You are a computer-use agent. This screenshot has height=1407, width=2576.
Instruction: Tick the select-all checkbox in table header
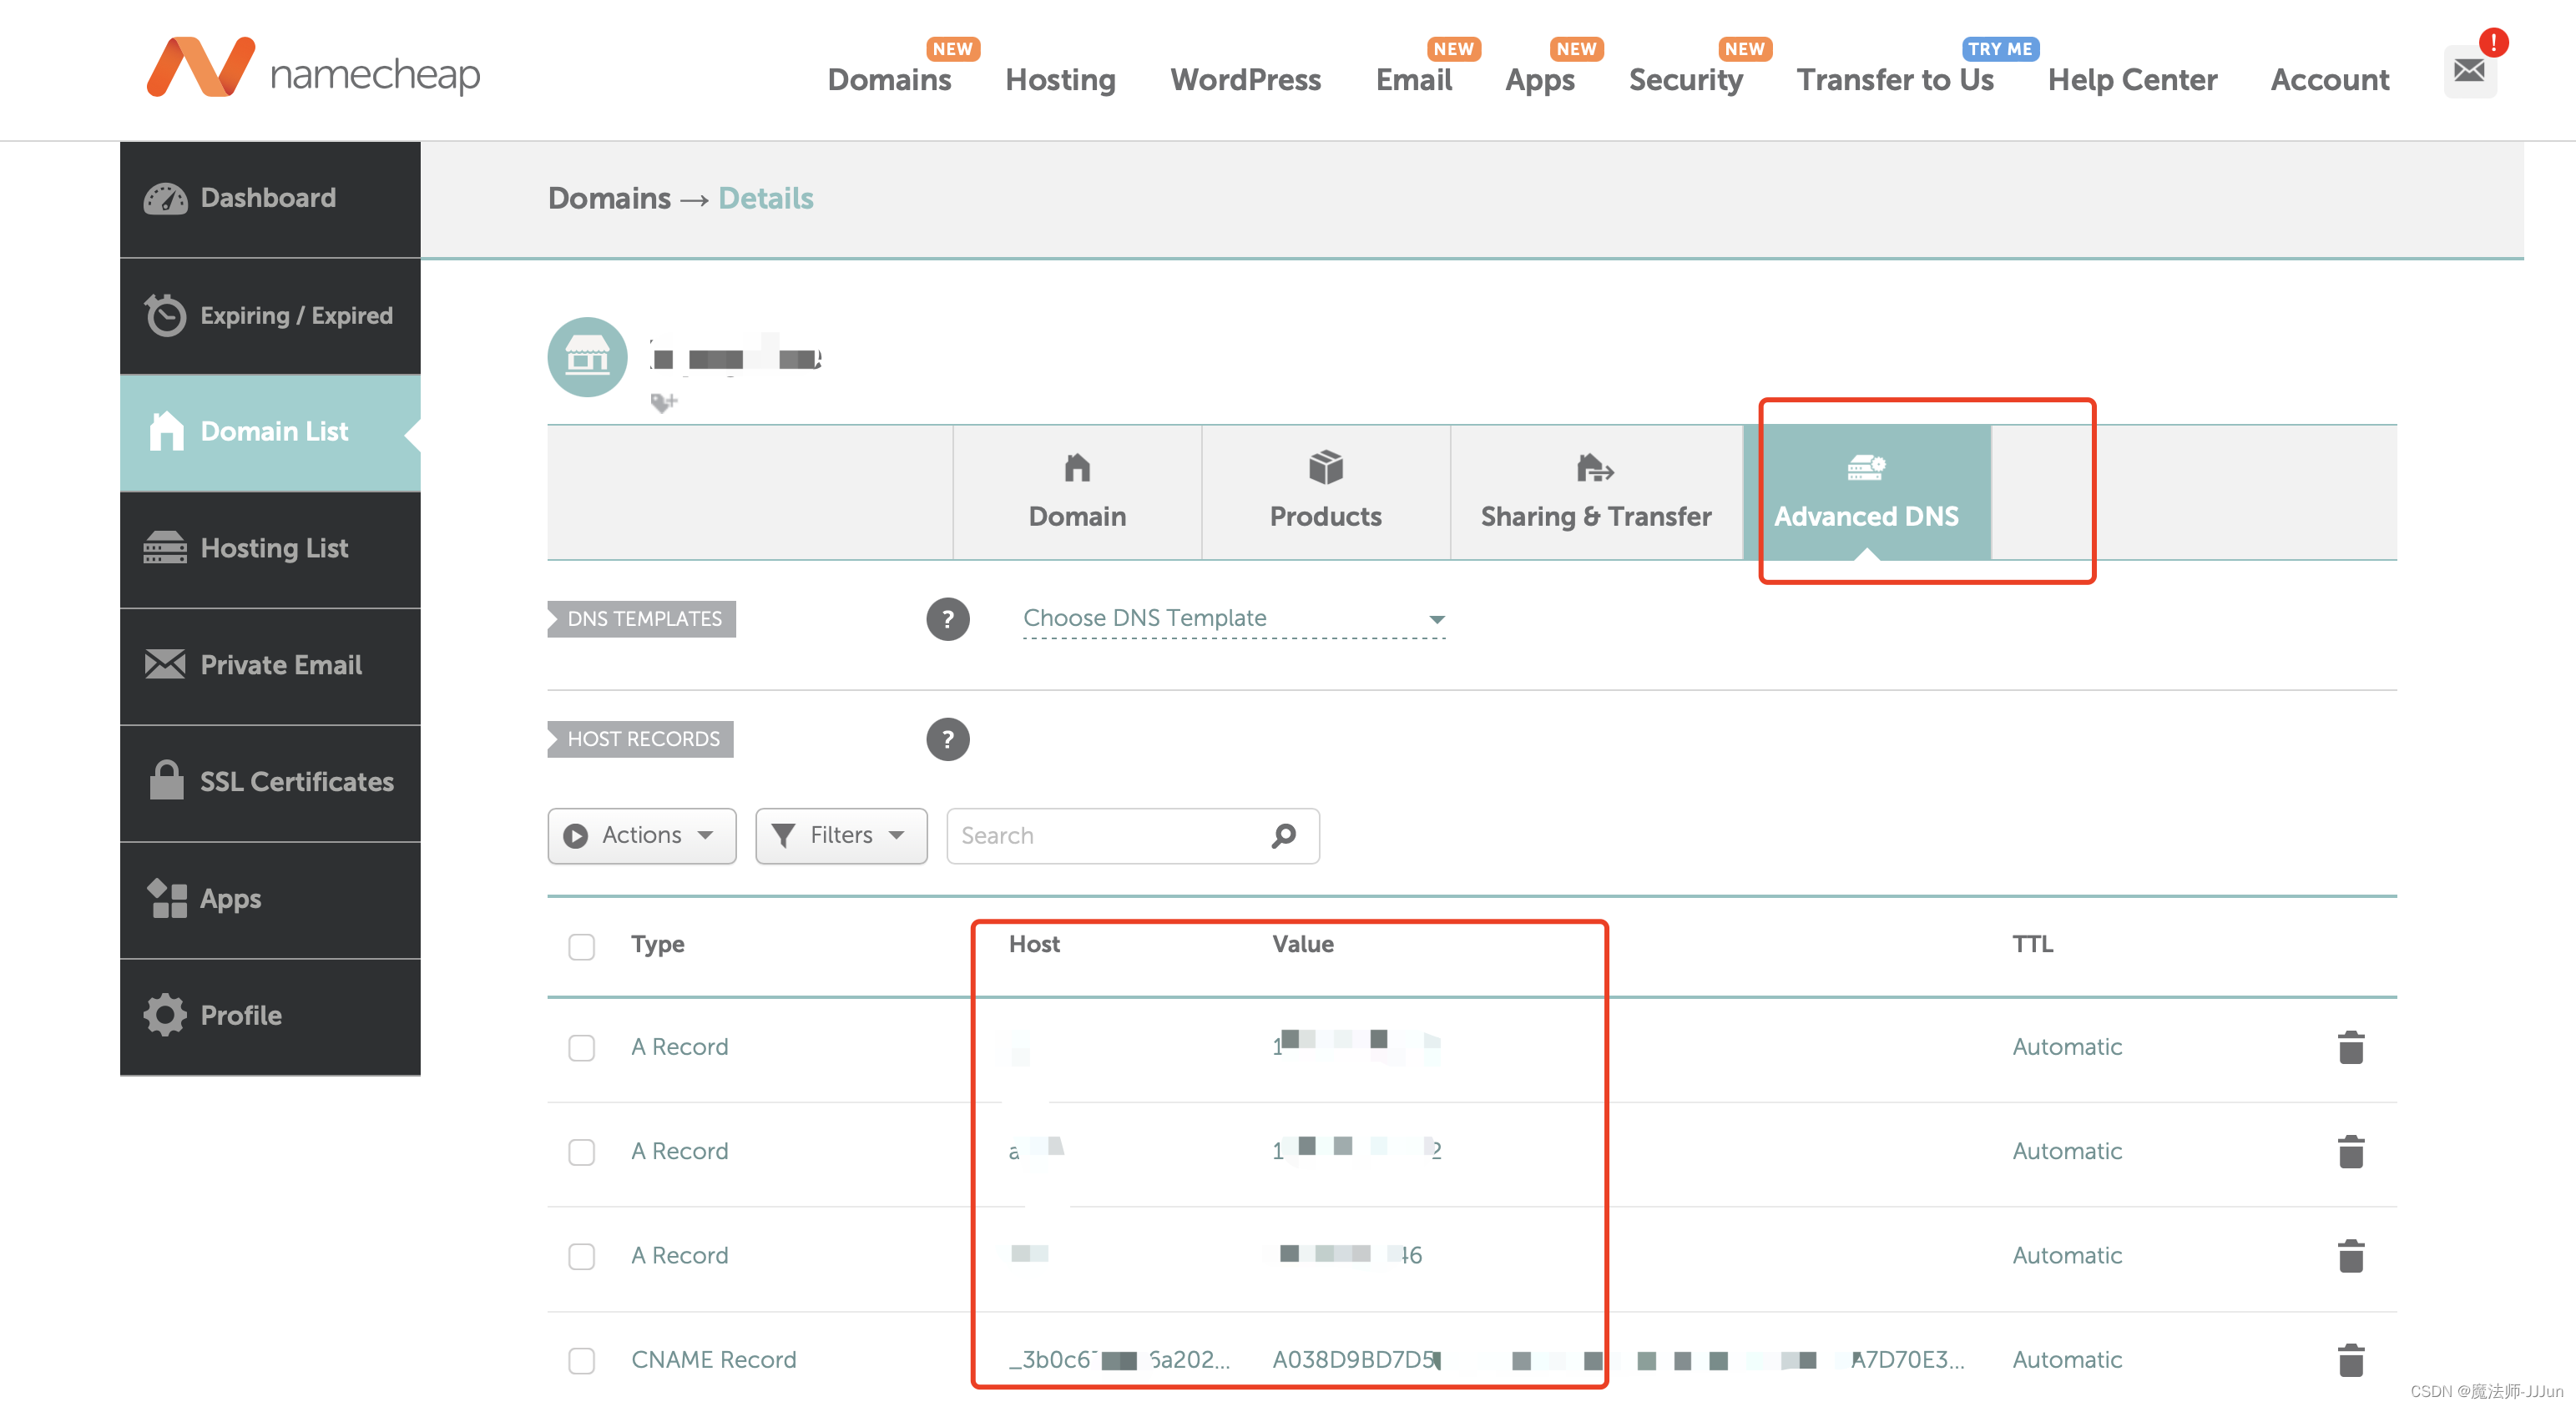coord(581,946)
